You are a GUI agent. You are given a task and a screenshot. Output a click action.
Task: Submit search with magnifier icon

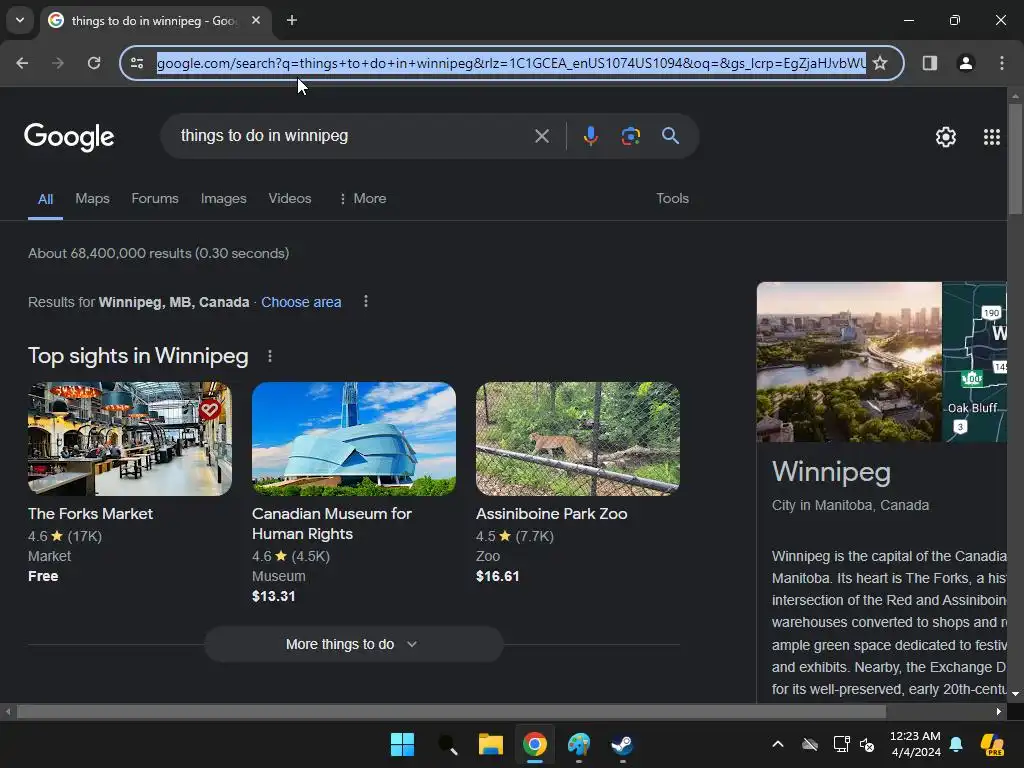671,136
